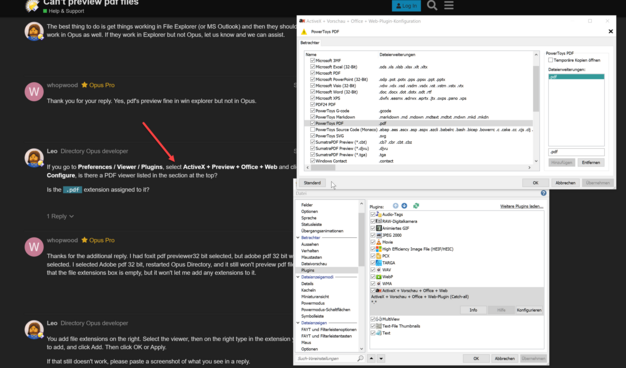
Task: Check Temporäre Kopien öffnen option
Action: pos(551,60)
